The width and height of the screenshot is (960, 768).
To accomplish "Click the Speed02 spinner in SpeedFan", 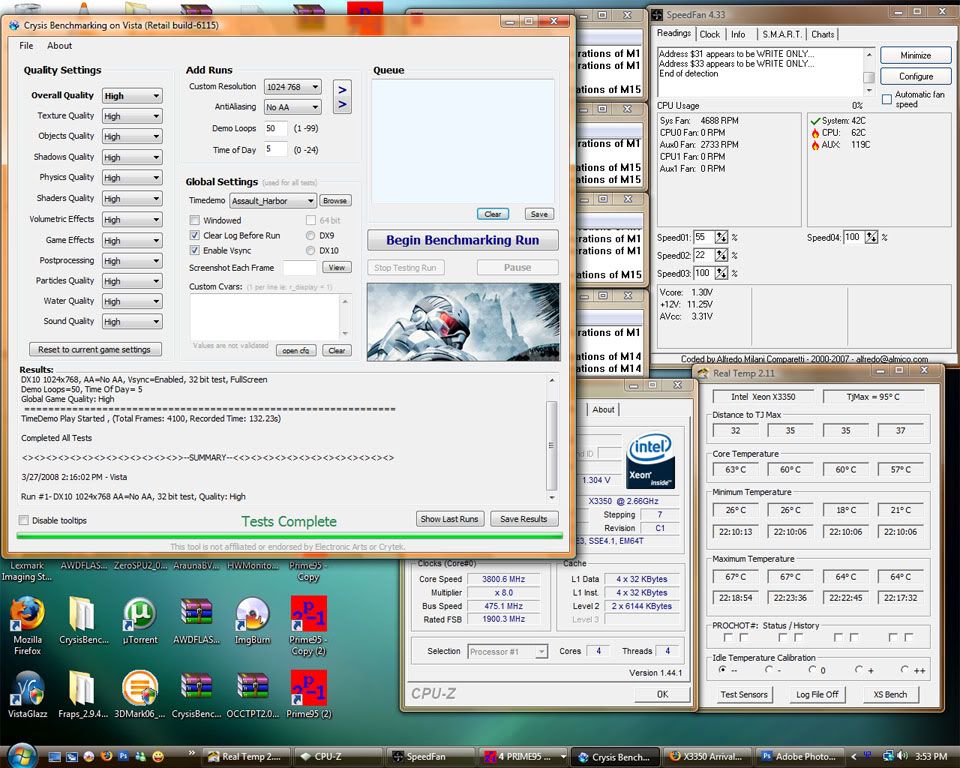I will 721,255.
